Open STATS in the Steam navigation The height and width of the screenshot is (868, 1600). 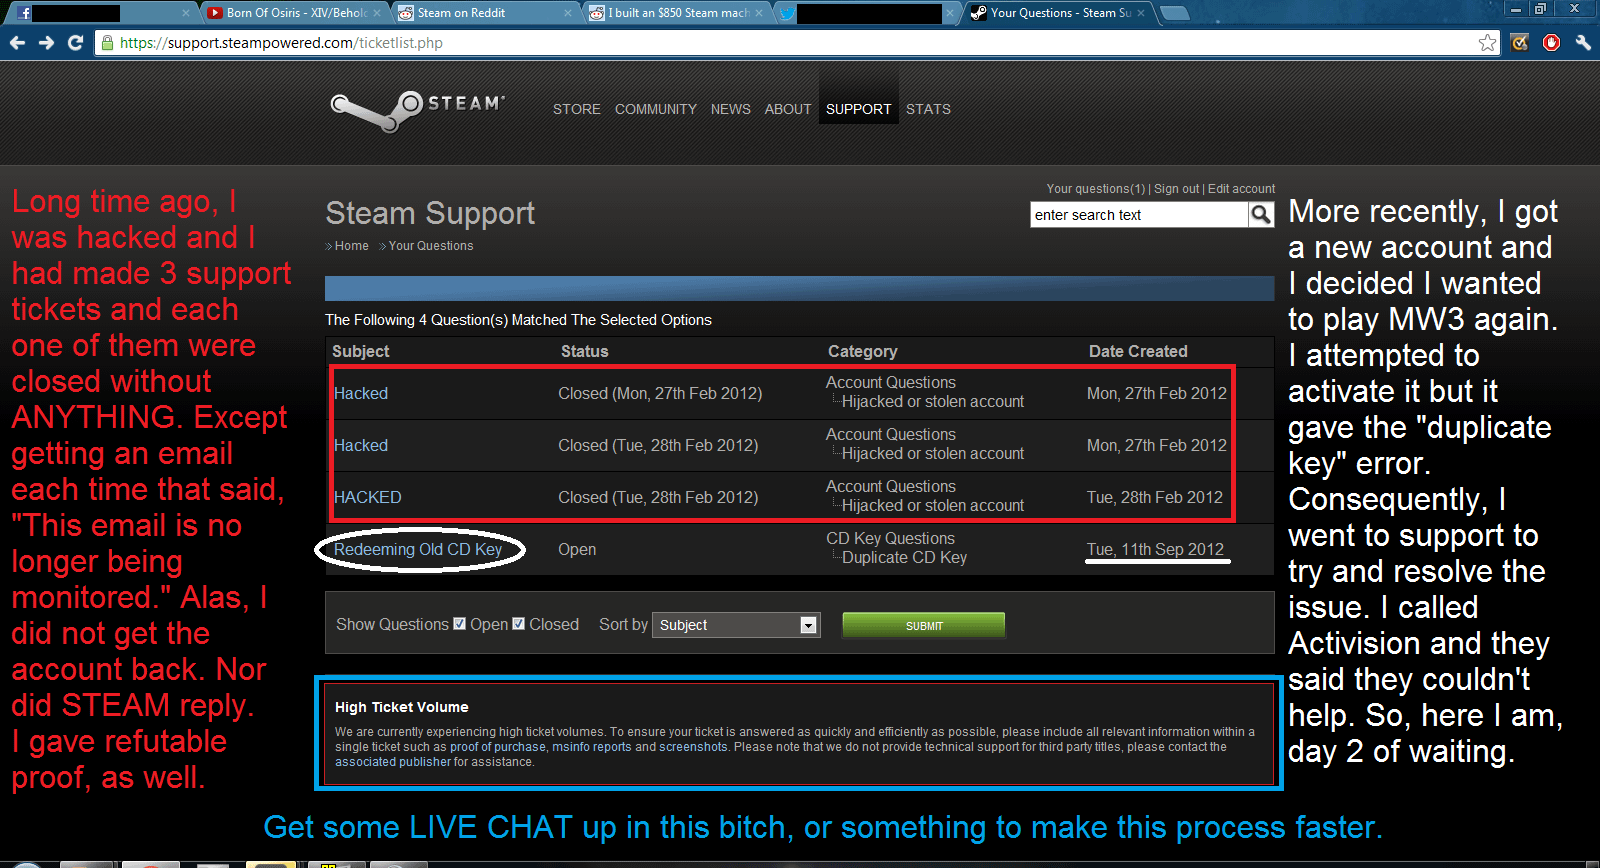point(928,109)
